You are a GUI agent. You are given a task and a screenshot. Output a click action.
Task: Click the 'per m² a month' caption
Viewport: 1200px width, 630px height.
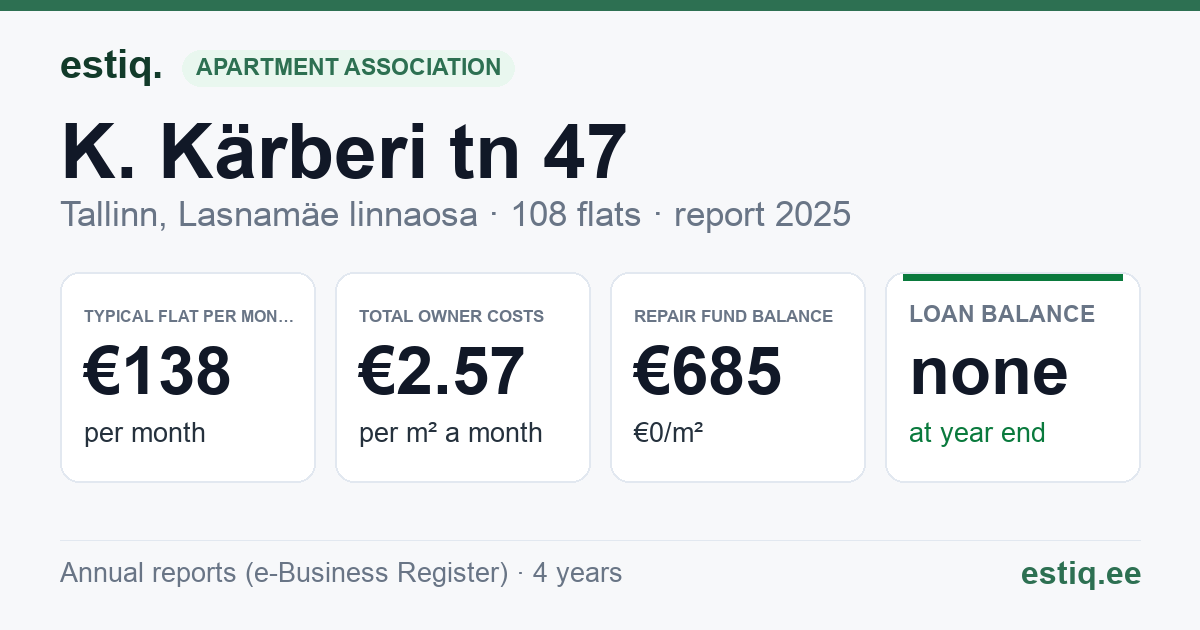coord(451,433)
